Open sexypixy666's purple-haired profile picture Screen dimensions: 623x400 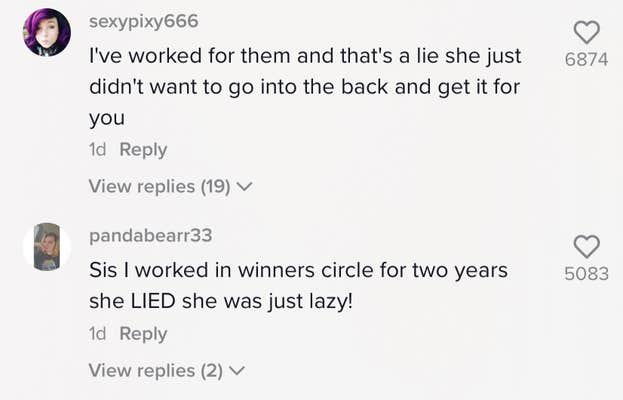coord(47,33)
